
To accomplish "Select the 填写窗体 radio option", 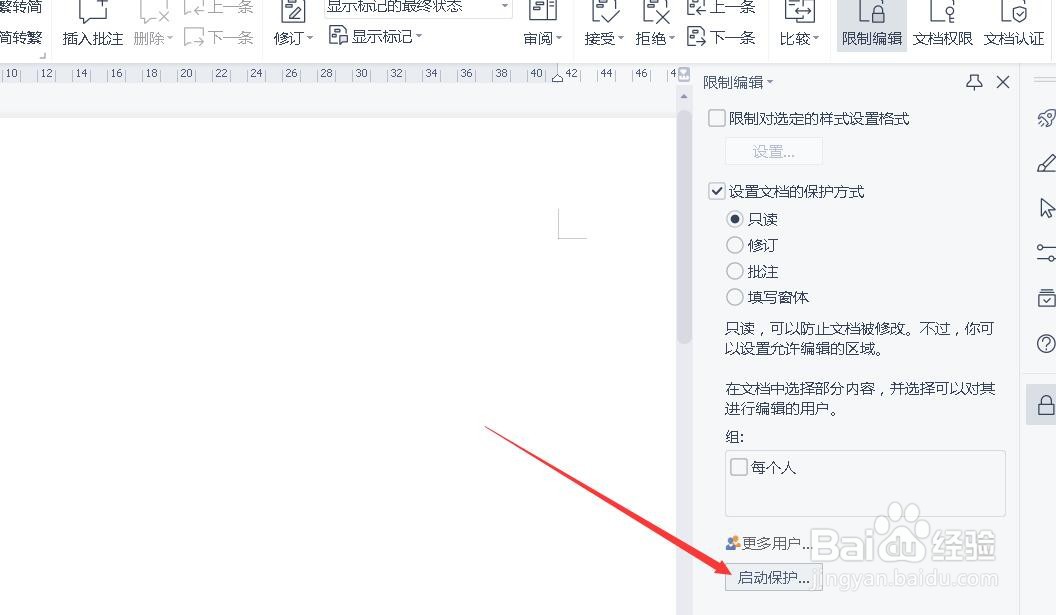I will (x=735, y=297).
